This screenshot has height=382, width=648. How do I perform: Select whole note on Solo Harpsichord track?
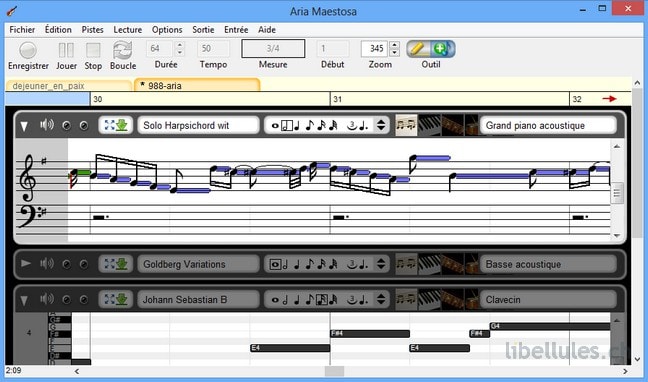(x=274, y=126)
